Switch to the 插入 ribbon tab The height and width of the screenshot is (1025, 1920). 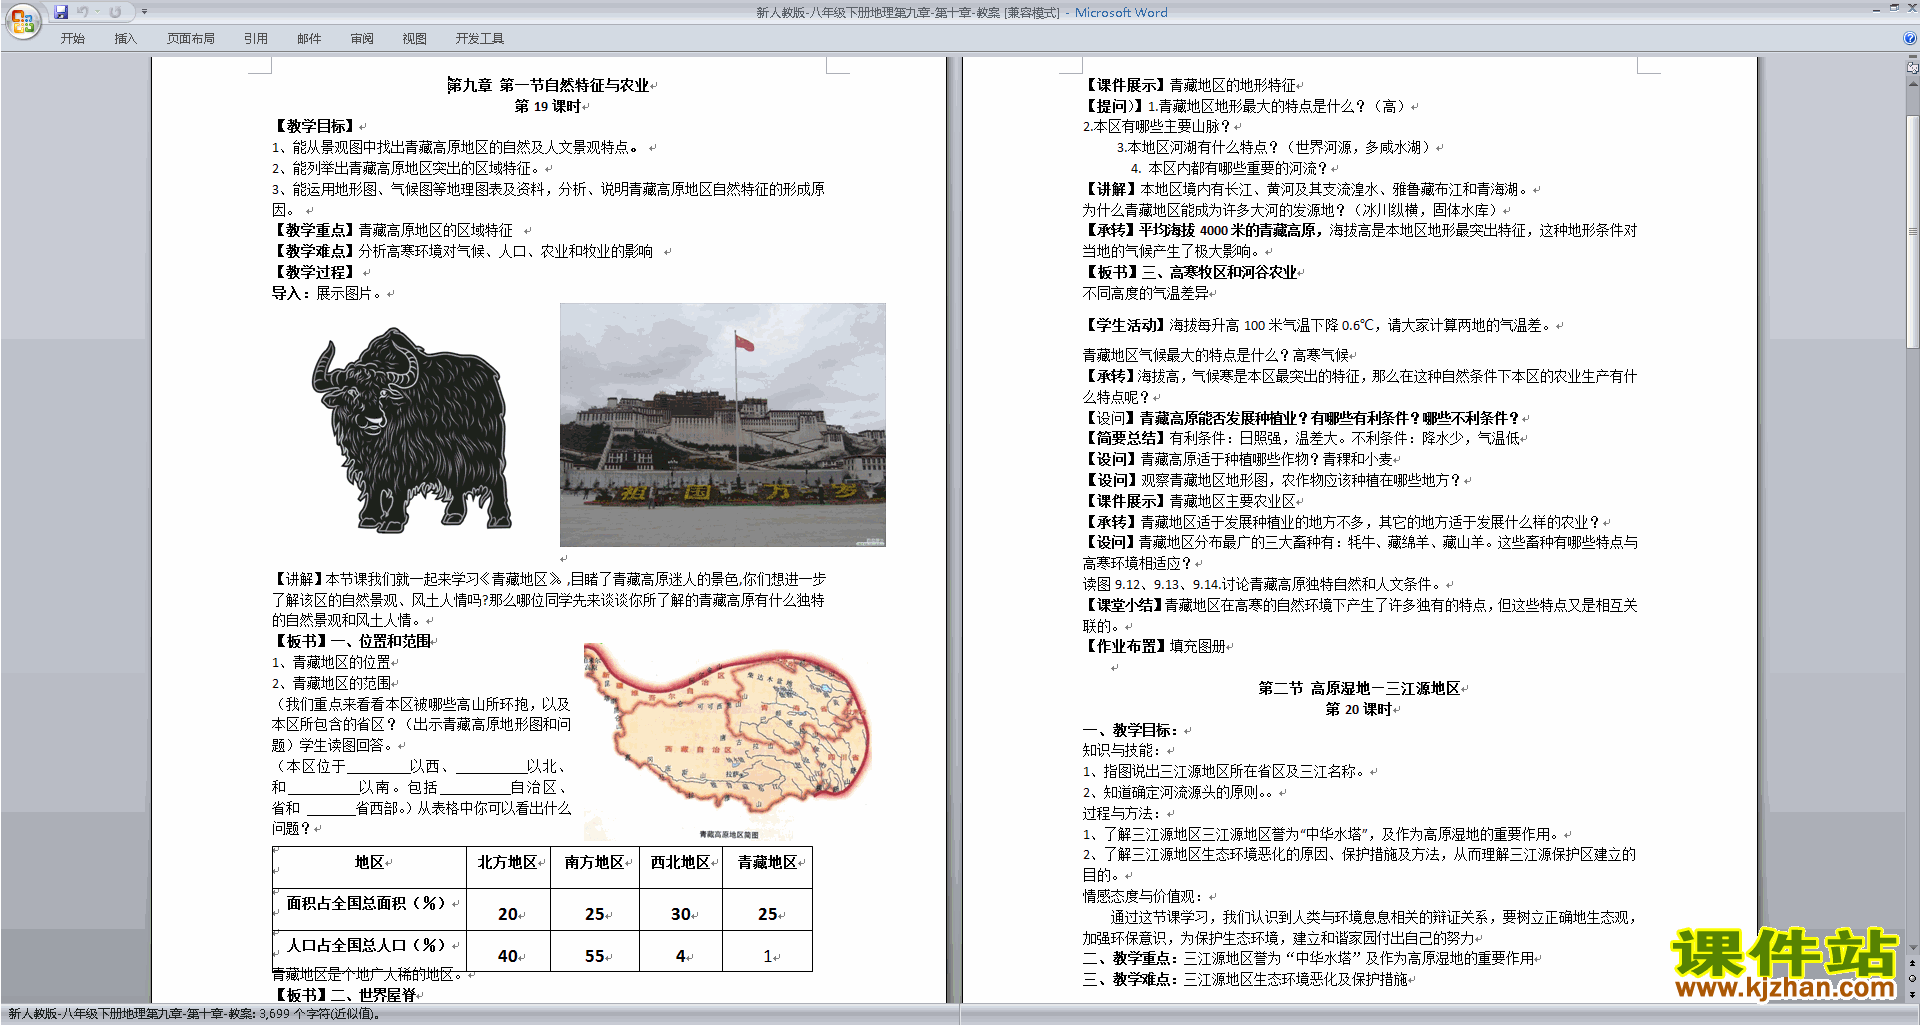point(125,39)
